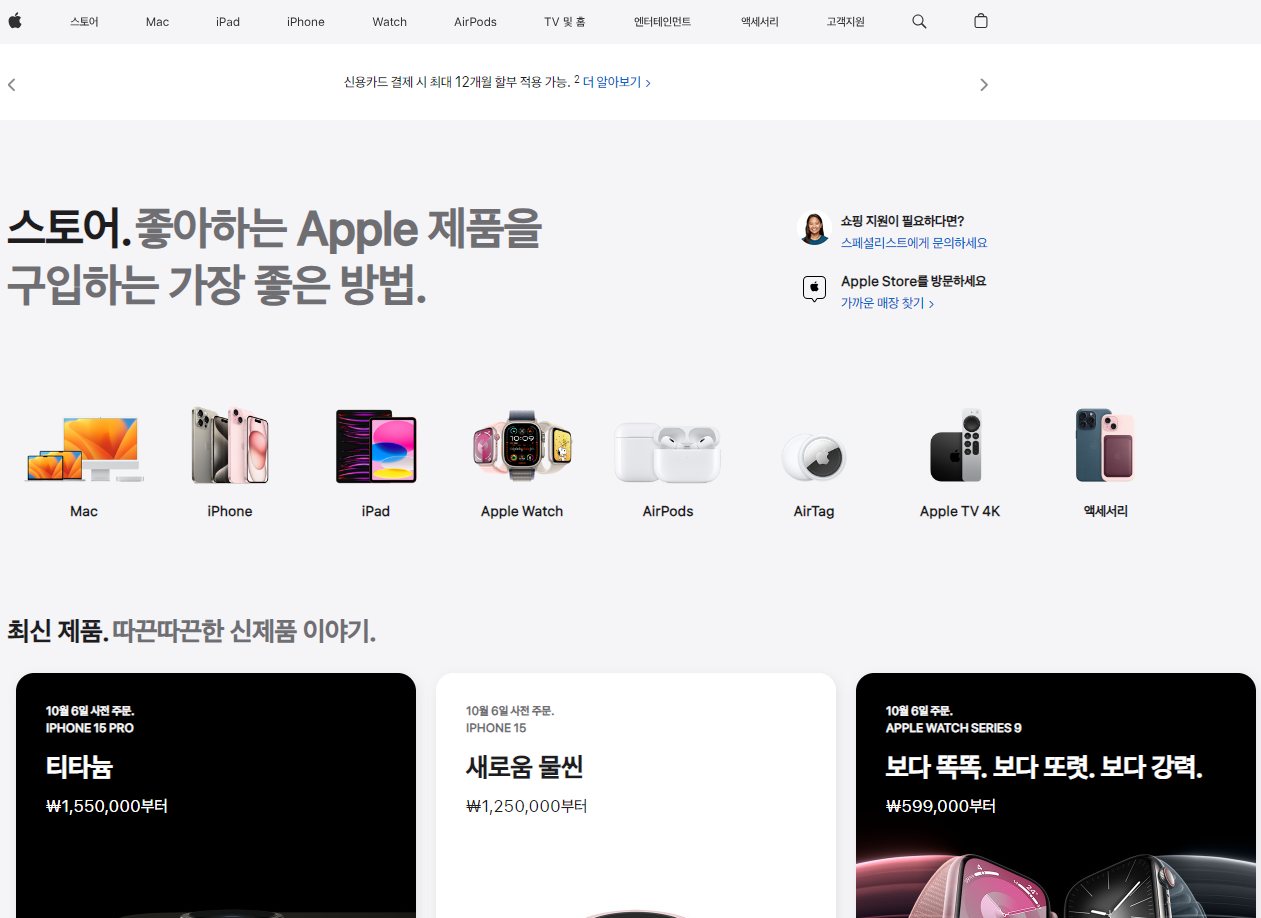Open the Mac menu item

pyautogui.click(x=157, y=21)
